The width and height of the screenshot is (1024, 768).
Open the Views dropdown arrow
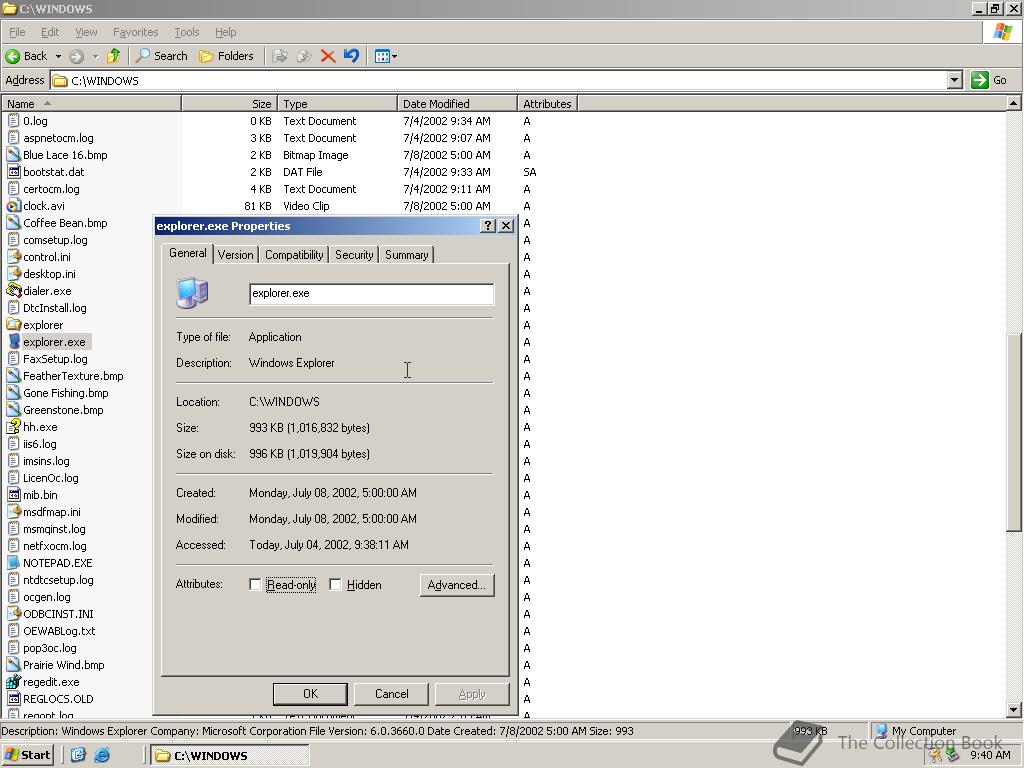point(394,56)
